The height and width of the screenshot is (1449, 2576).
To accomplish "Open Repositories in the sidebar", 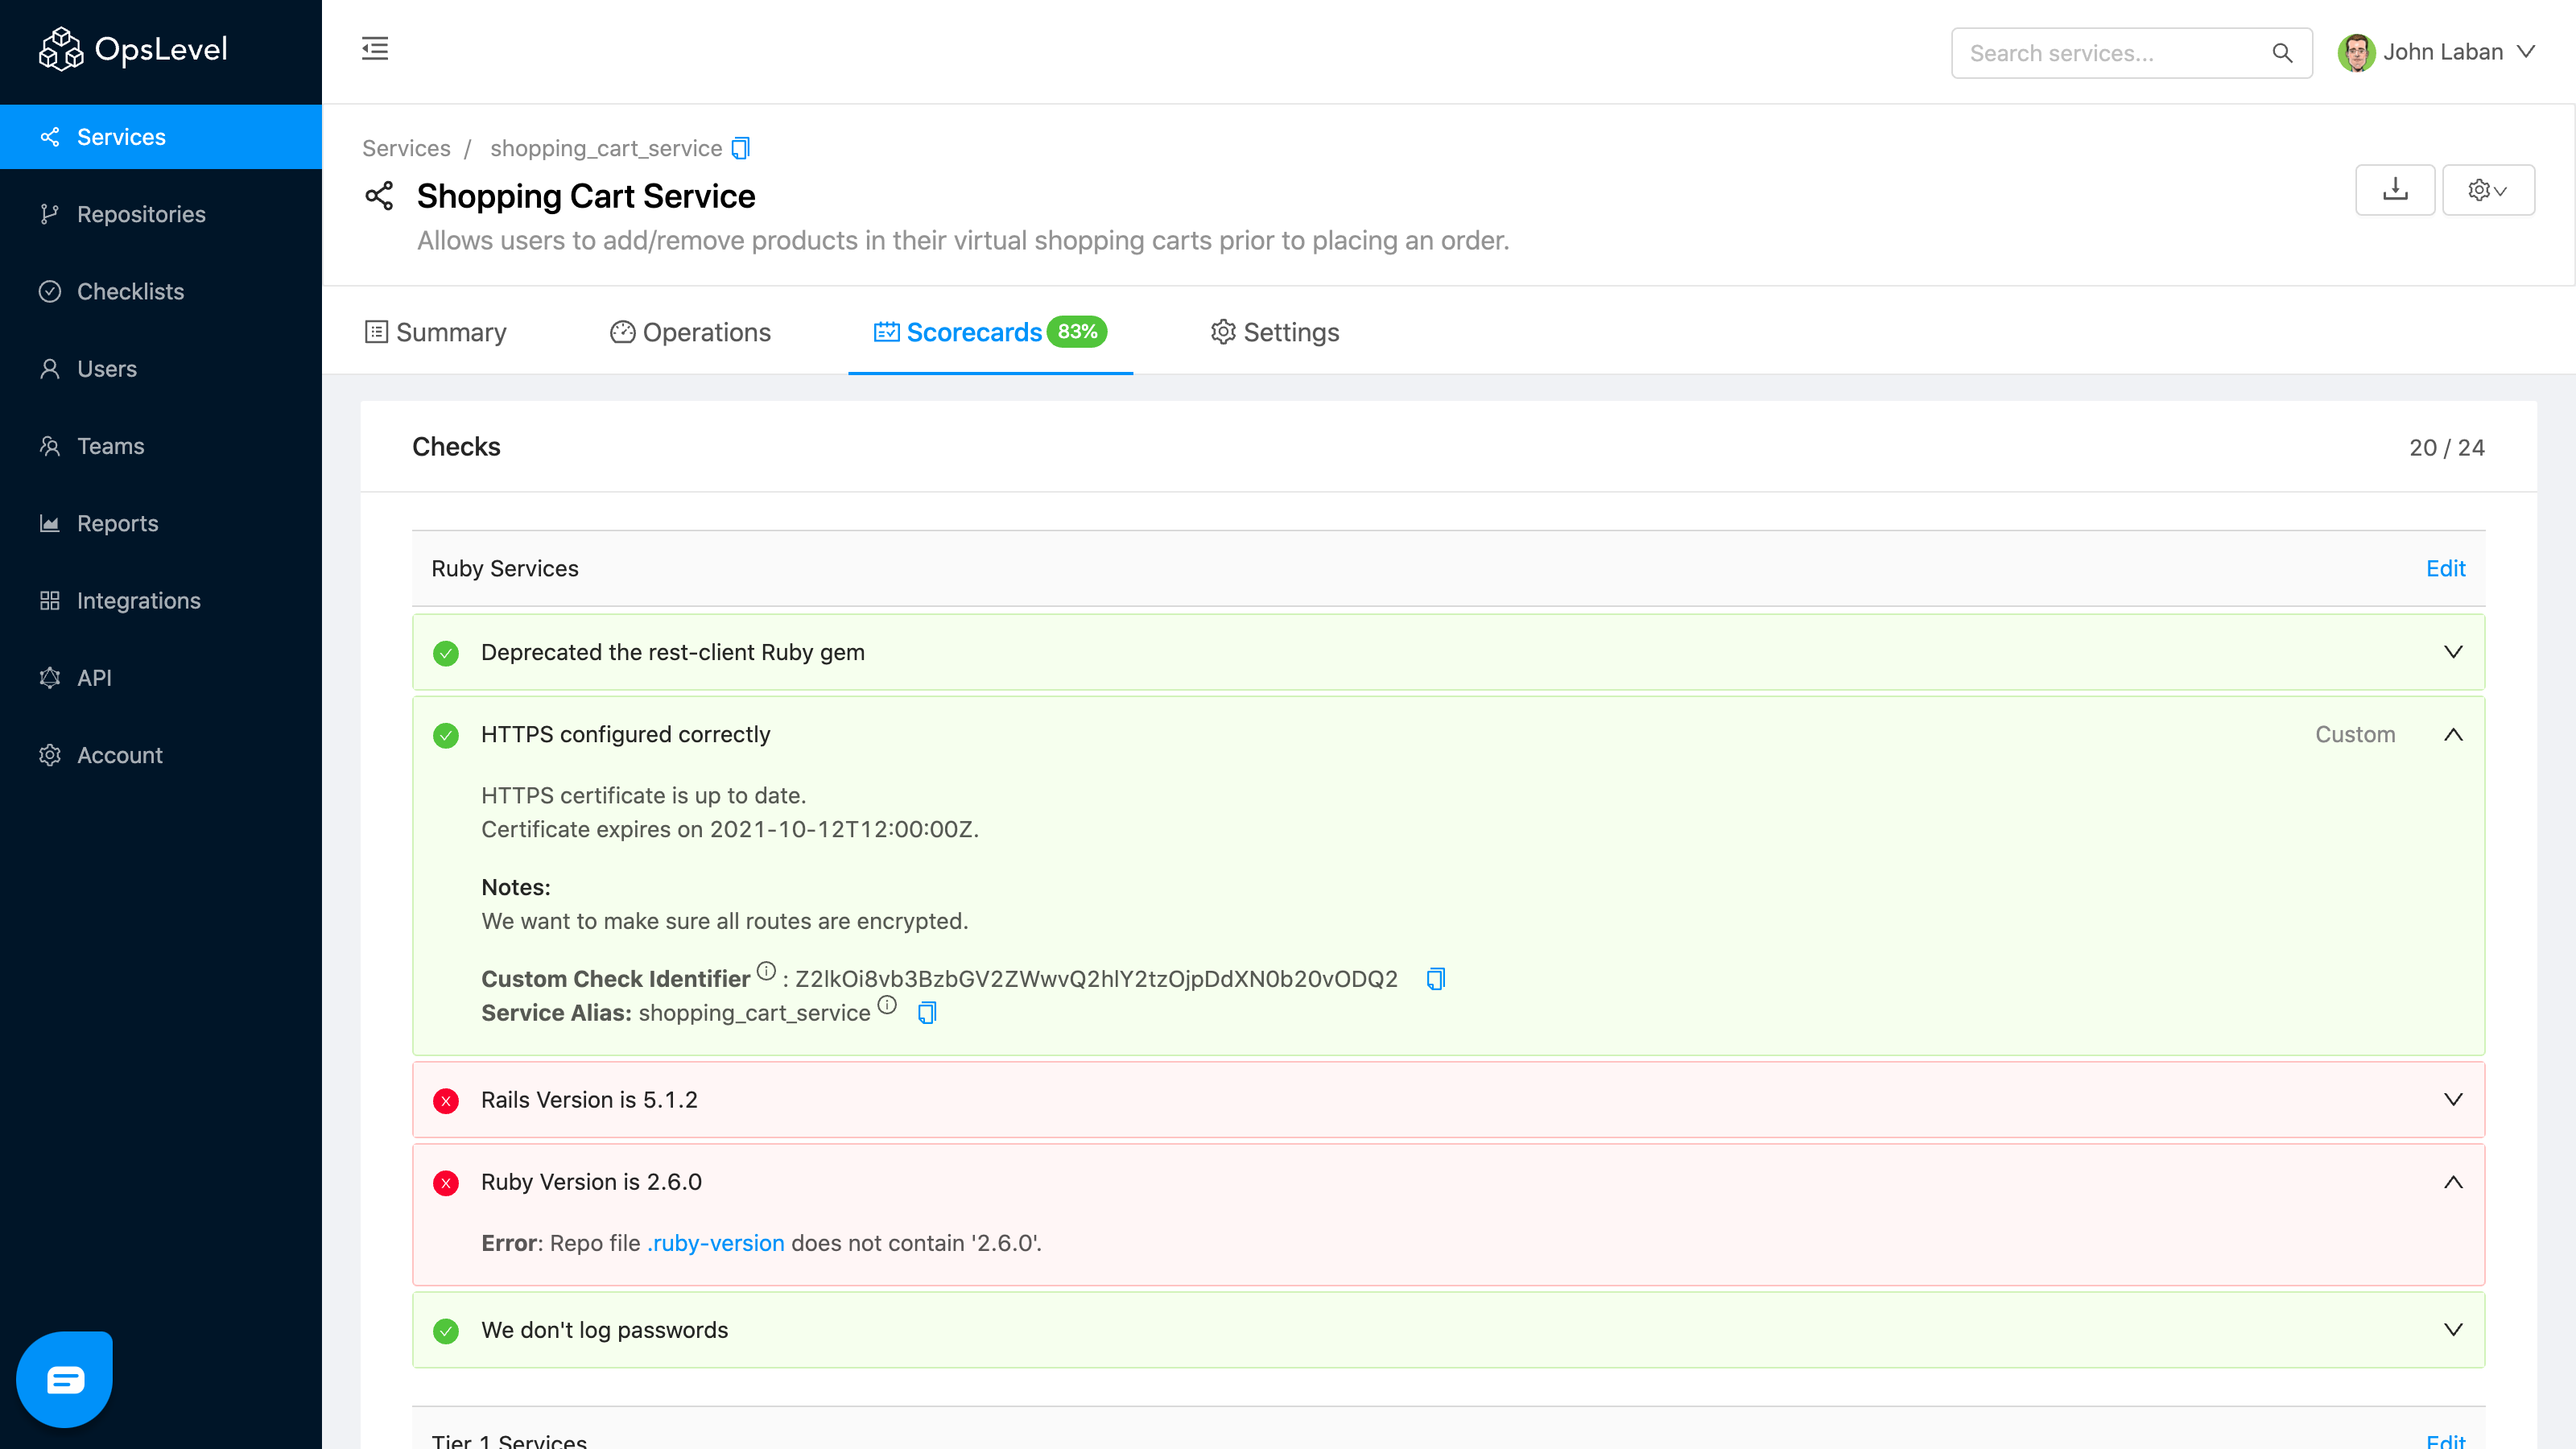I will coord(141,214).
